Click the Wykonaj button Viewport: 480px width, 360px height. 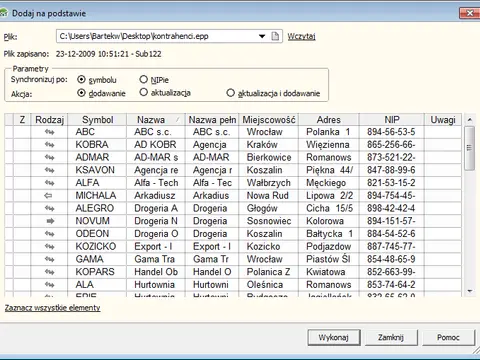click(334, 337)
